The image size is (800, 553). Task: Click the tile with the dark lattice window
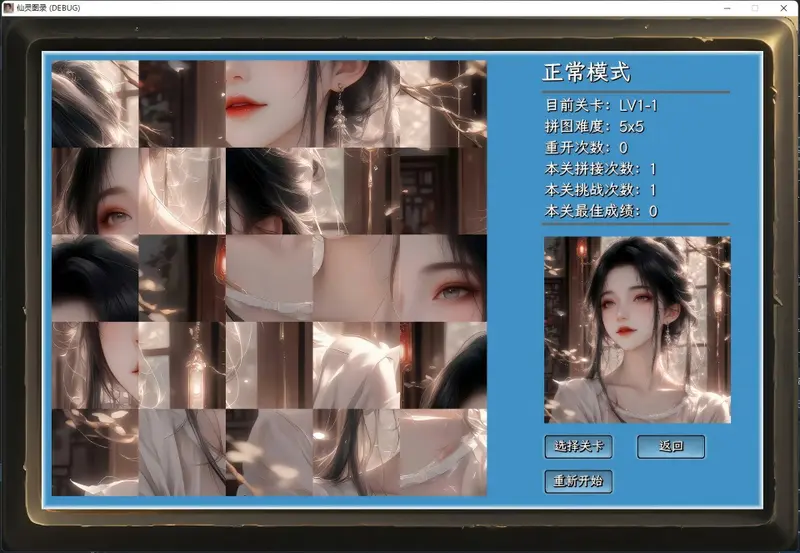(442, 191)
